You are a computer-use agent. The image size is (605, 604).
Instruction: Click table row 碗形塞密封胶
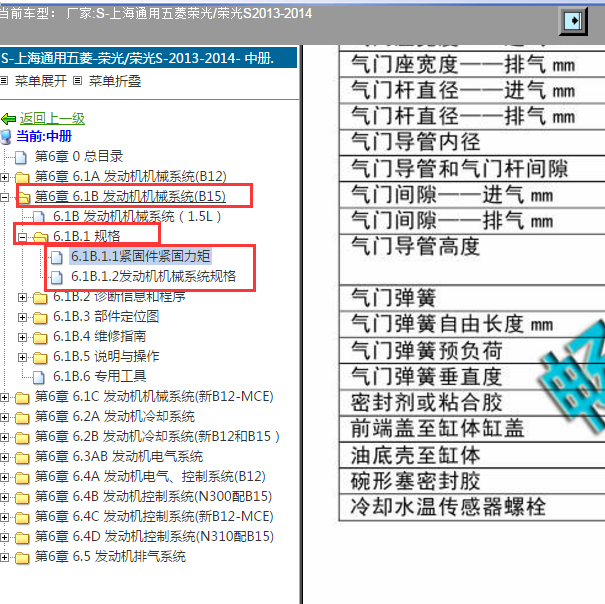point(472,482)
